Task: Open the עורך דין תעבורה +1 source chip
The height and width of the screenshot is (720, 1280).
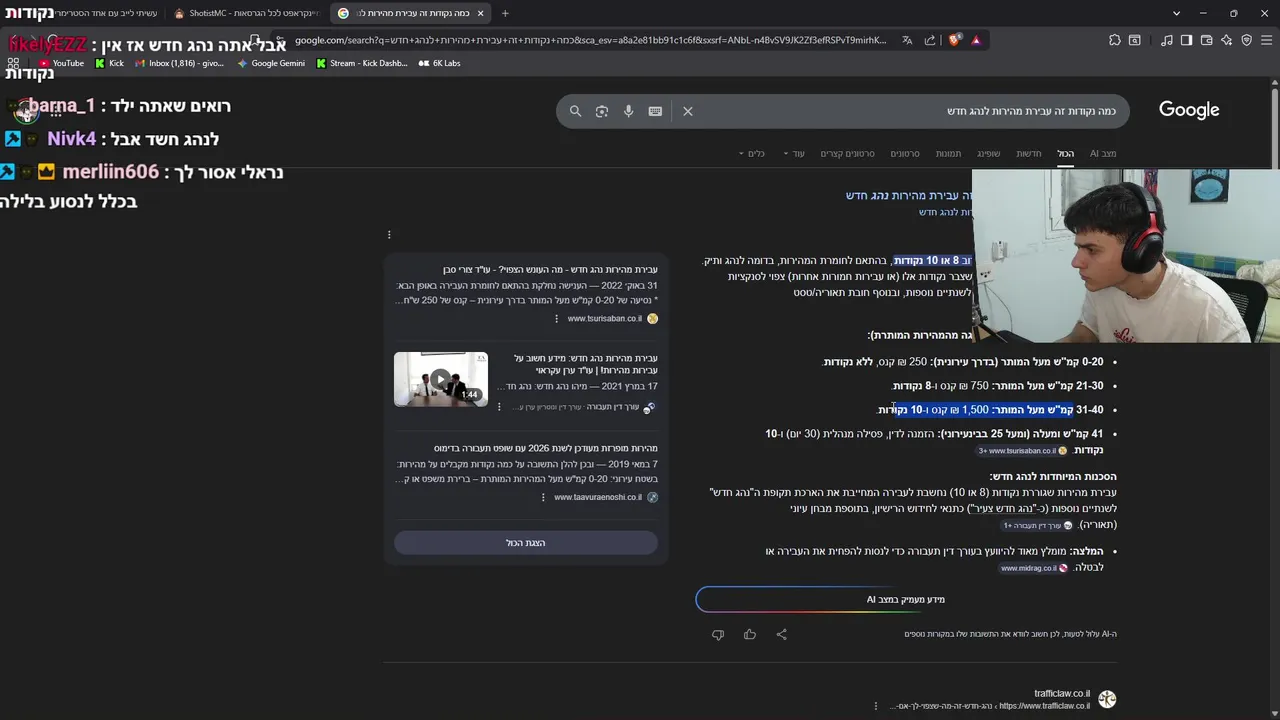Action: coord(1038,525)
